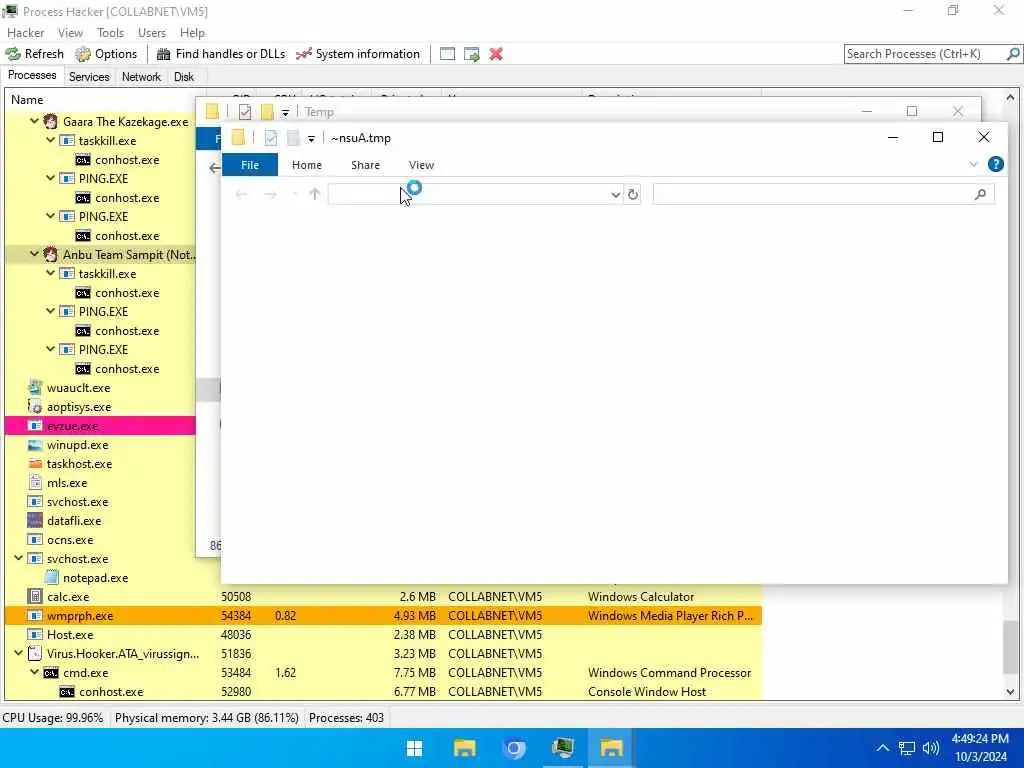The image size is (1024, 768).
Task: Open Home ribbon tab in ~nsuA.tmp window
Action: (x=307, y=165)
